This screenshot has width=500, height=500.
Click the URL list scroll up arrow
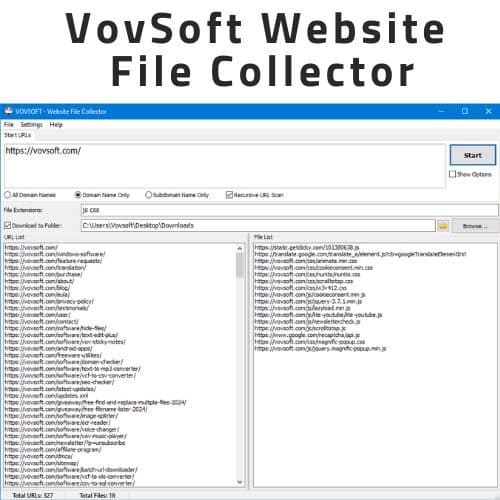(x=240, y=249)
